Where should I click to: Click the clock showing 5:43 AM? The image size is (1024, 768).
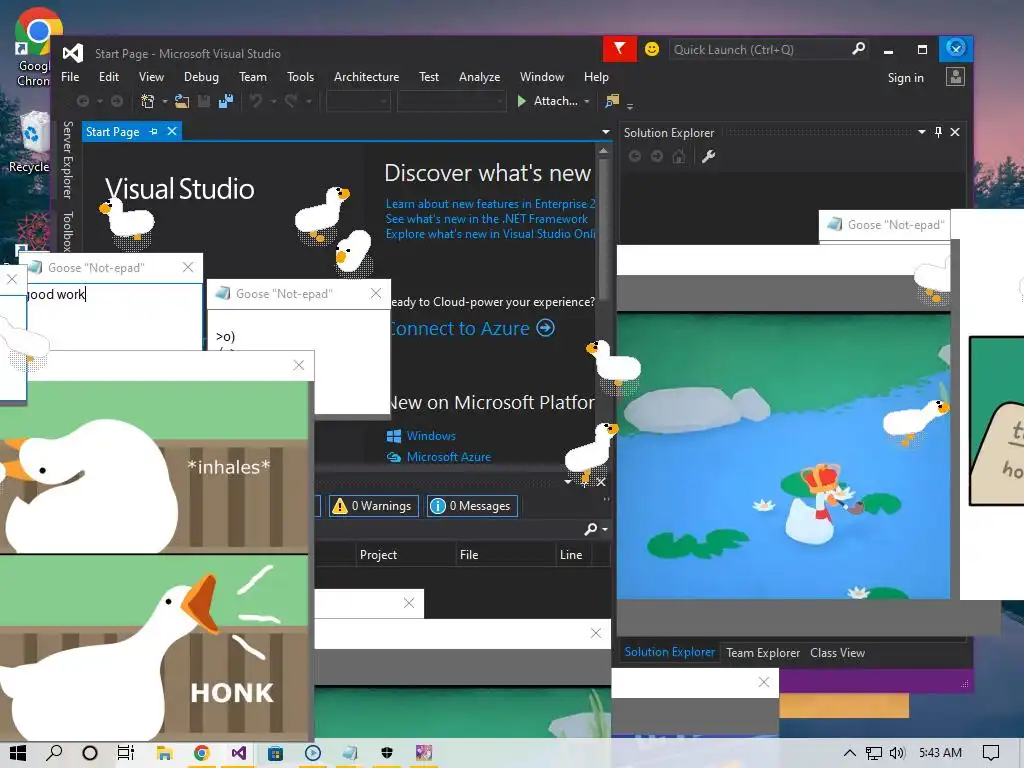(940, 753)
